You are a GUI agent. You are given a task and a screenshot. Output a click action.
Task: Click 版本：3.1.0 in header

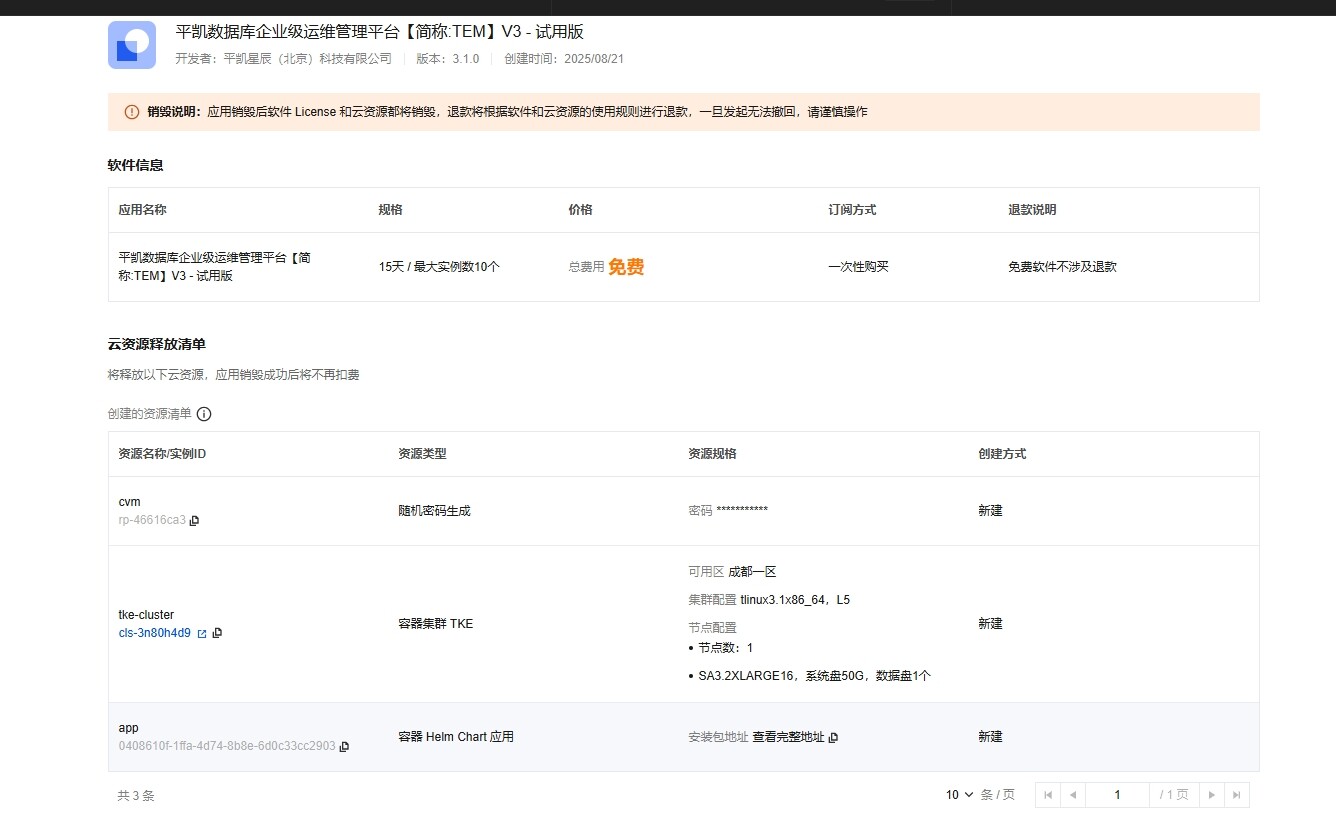click(447, 59)
